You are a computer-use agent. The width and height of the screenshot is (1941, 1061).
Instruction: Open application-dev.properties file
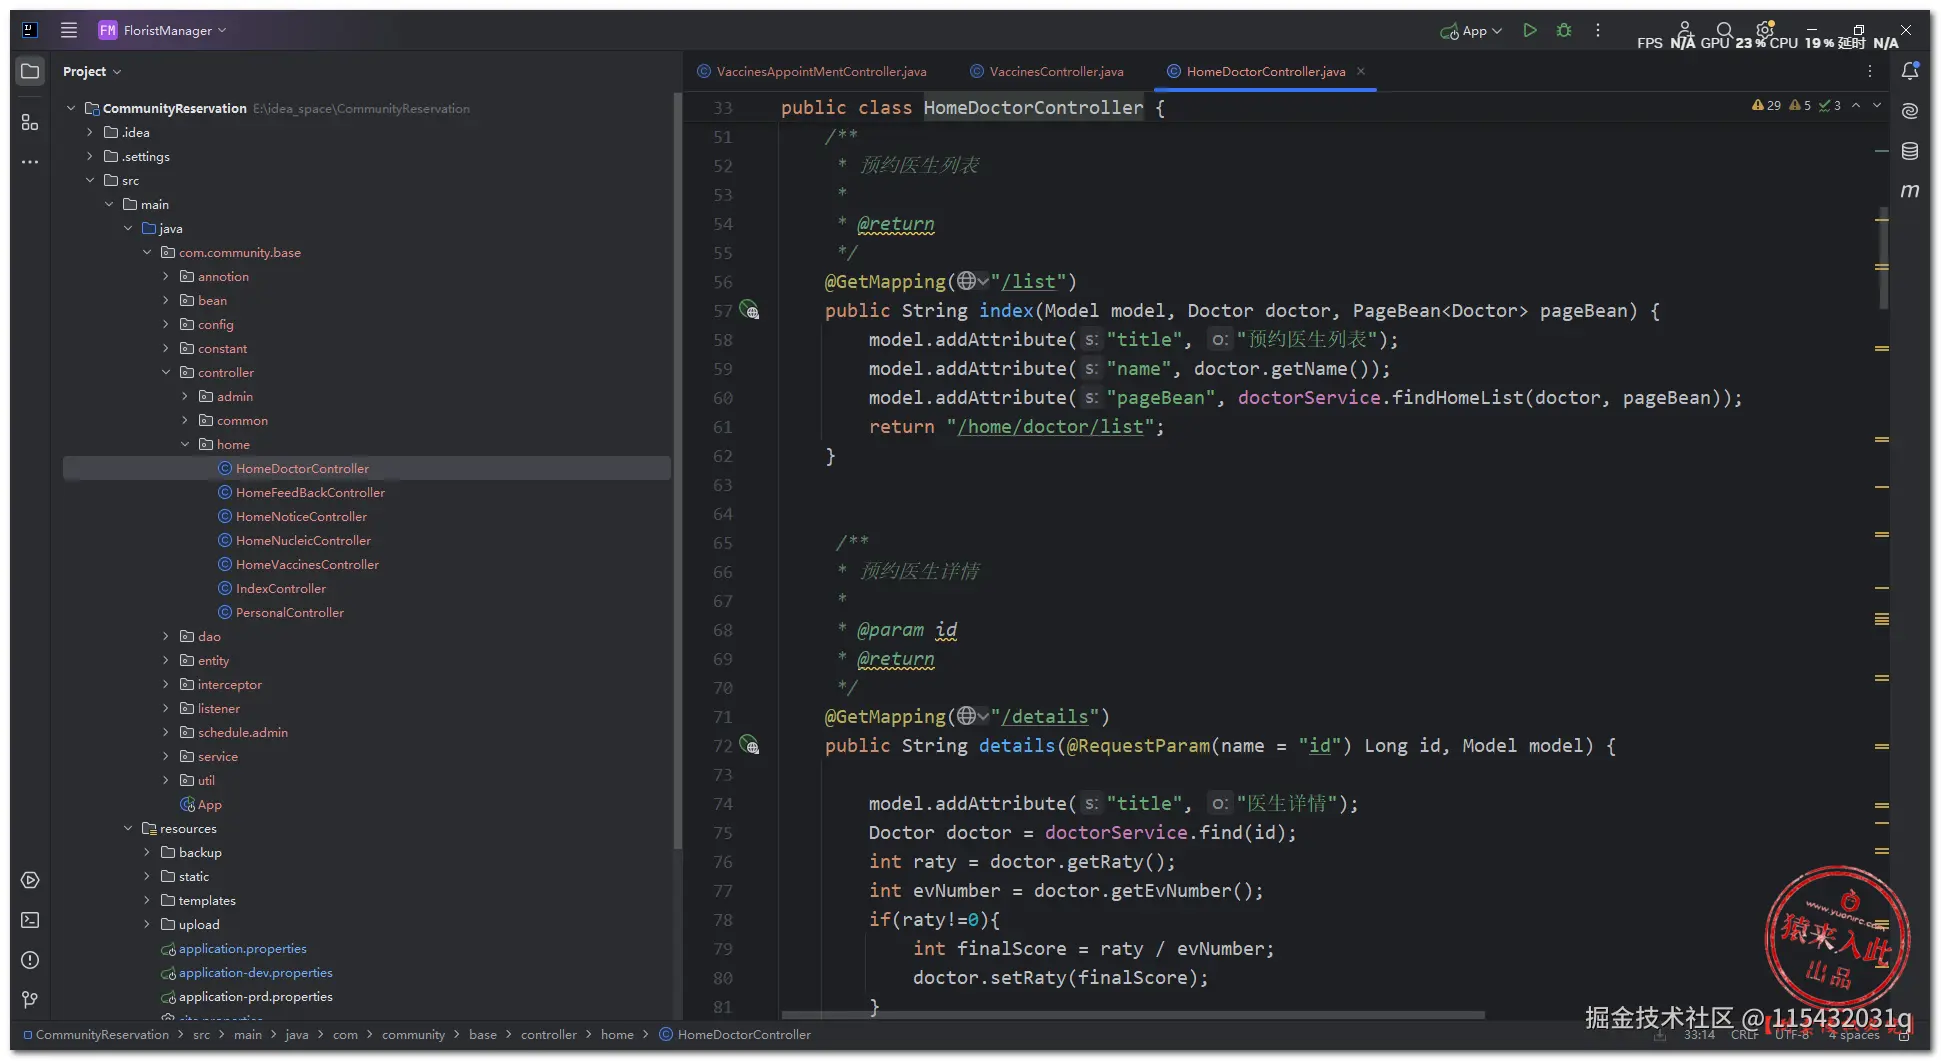point(256,972)
